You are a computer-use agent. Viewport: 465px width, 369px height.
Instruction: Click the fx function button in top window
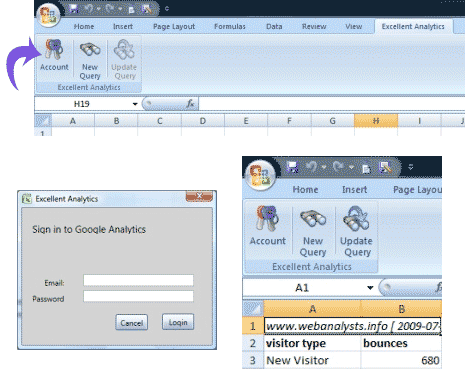coord(191,104)
